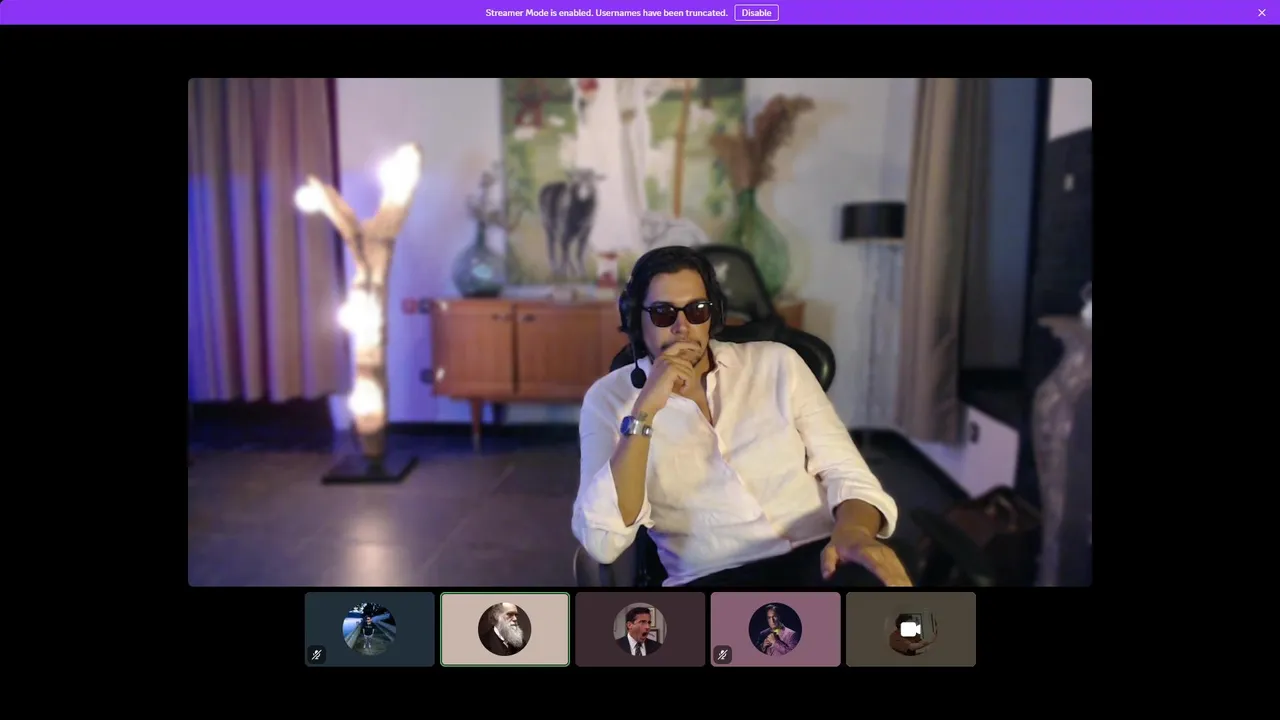This screenshot has height=720, width=1280.
Task: Focus the main webcam video feed
Action: 640,332
